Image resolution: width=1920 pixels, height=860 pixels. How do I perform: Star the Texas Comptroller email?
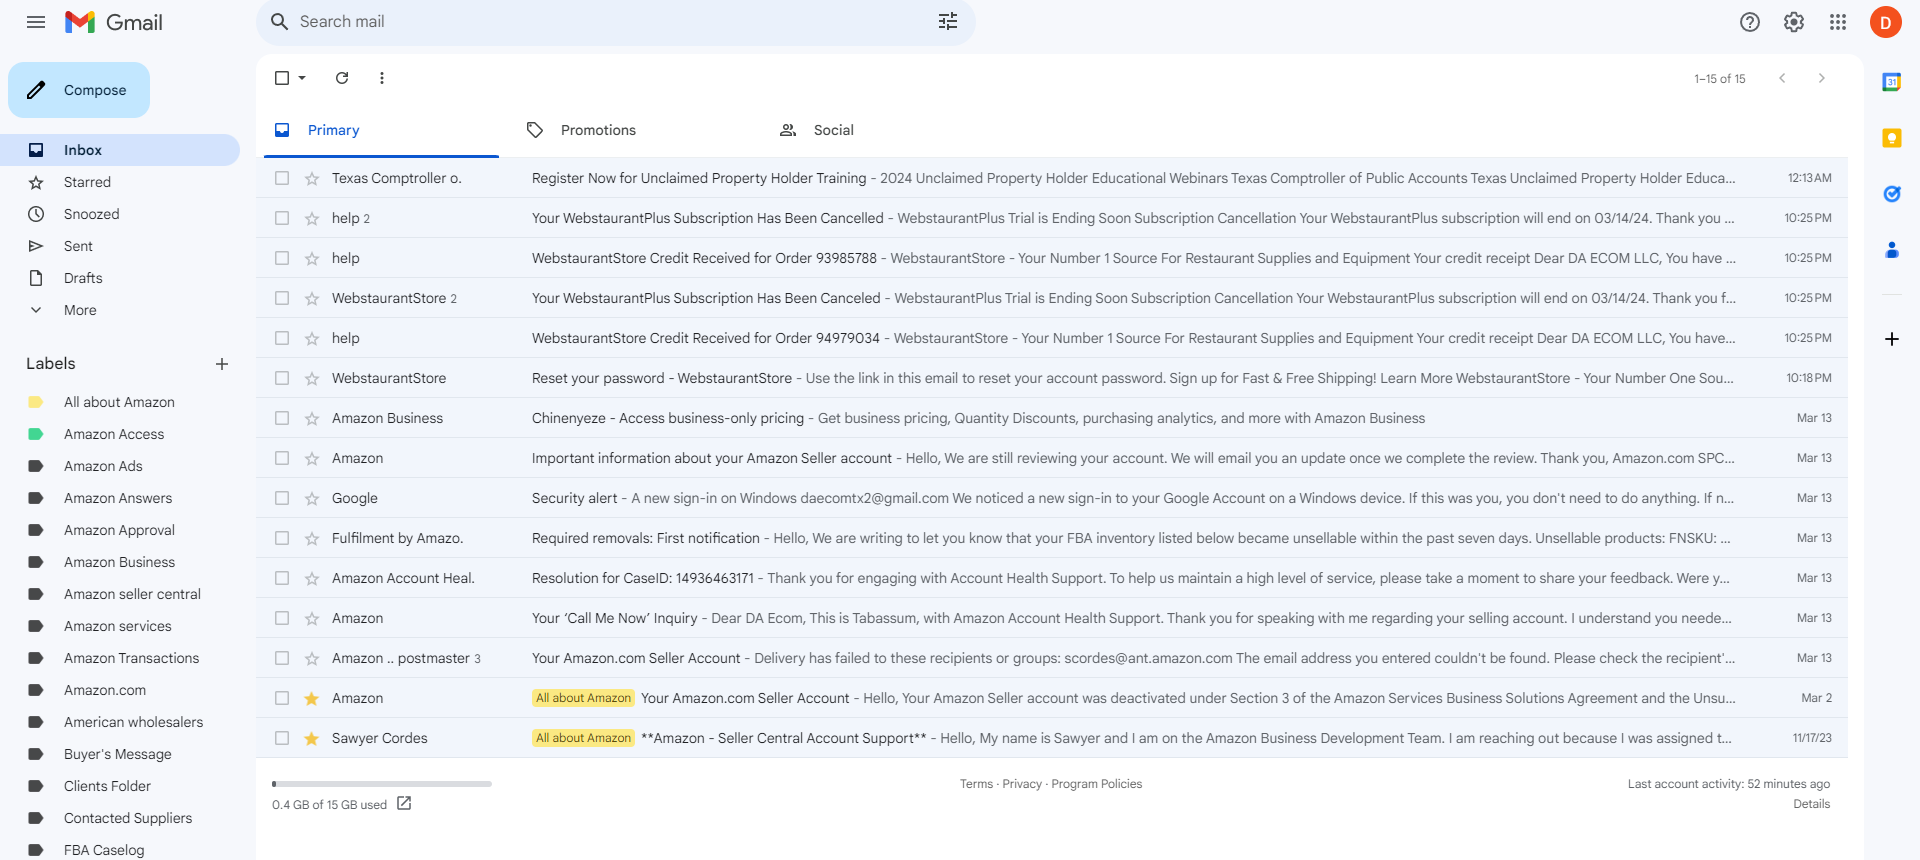[x=312, y=178]
